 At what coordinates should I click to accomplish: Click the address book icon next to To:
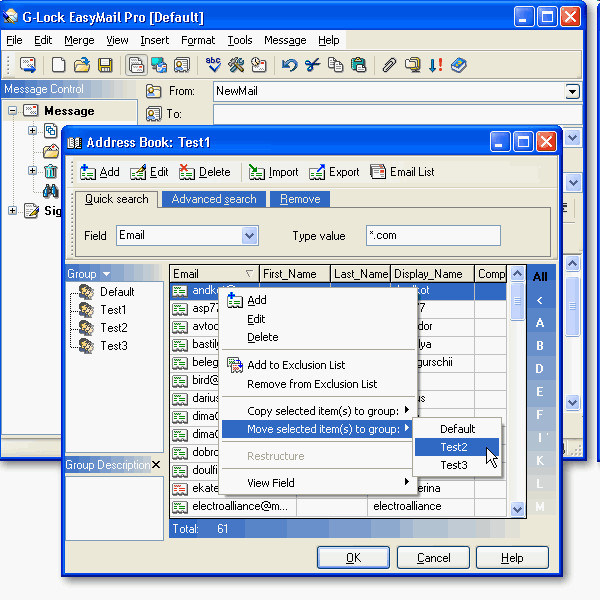click(153, 114)
